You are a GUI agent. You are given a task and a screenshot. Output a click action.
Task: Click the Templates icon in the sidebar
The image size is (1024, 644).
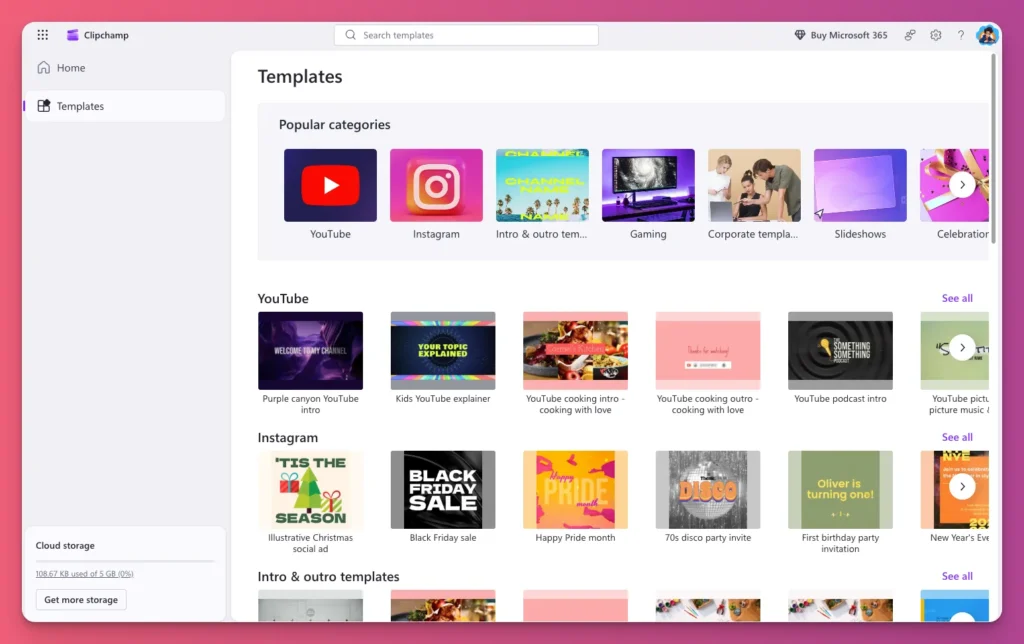42,105
